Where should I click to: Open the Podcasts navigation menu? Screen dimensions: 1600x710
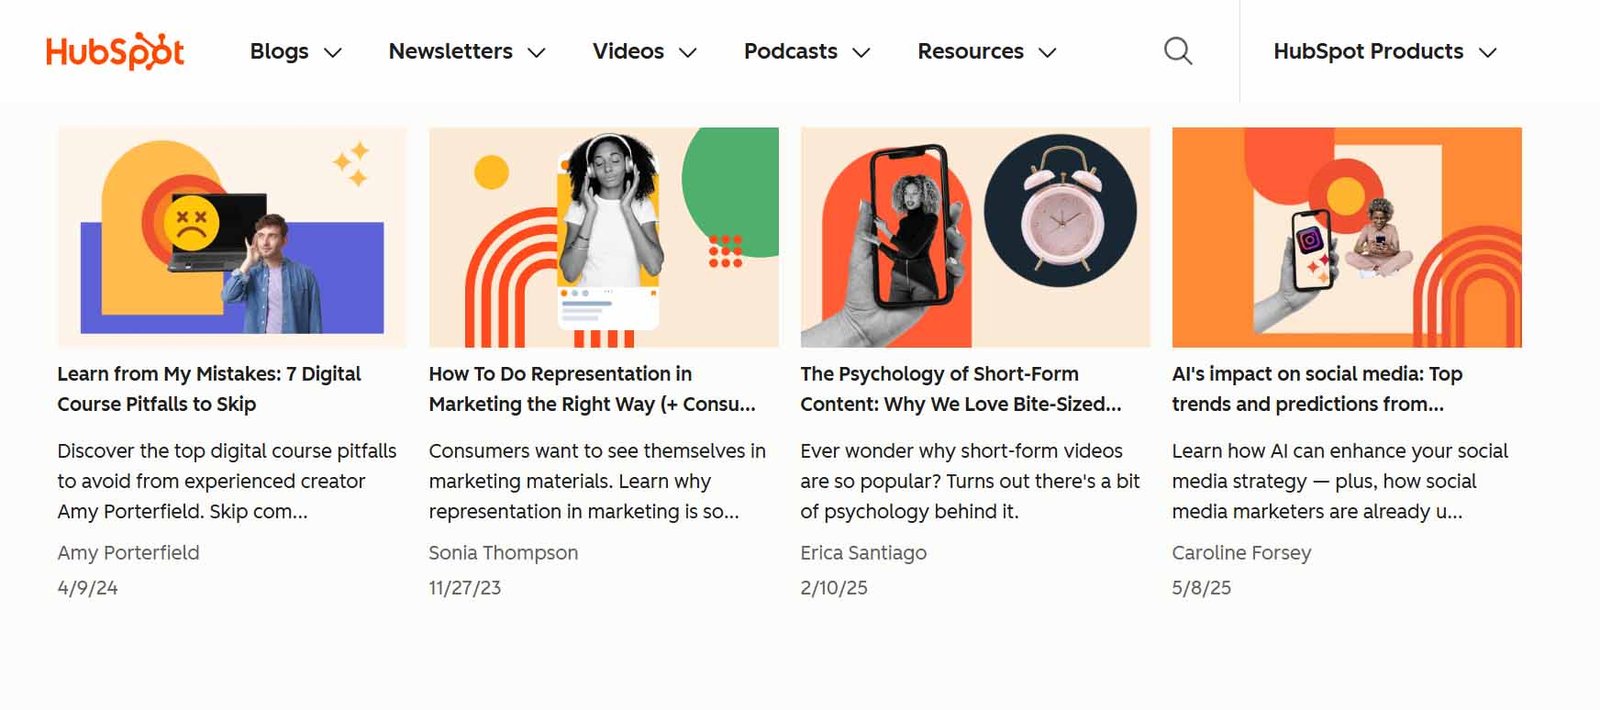point(806,51)
